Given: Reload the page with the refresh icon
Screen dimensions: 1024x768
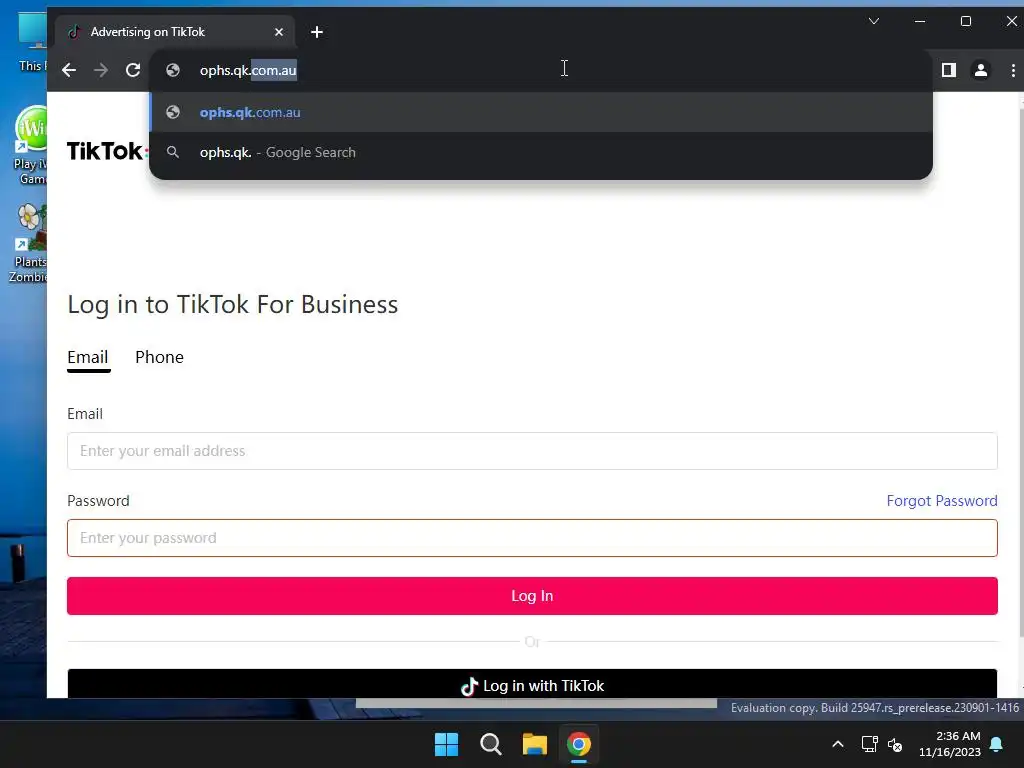Looking at the screenshot, I should coord(133,70).
